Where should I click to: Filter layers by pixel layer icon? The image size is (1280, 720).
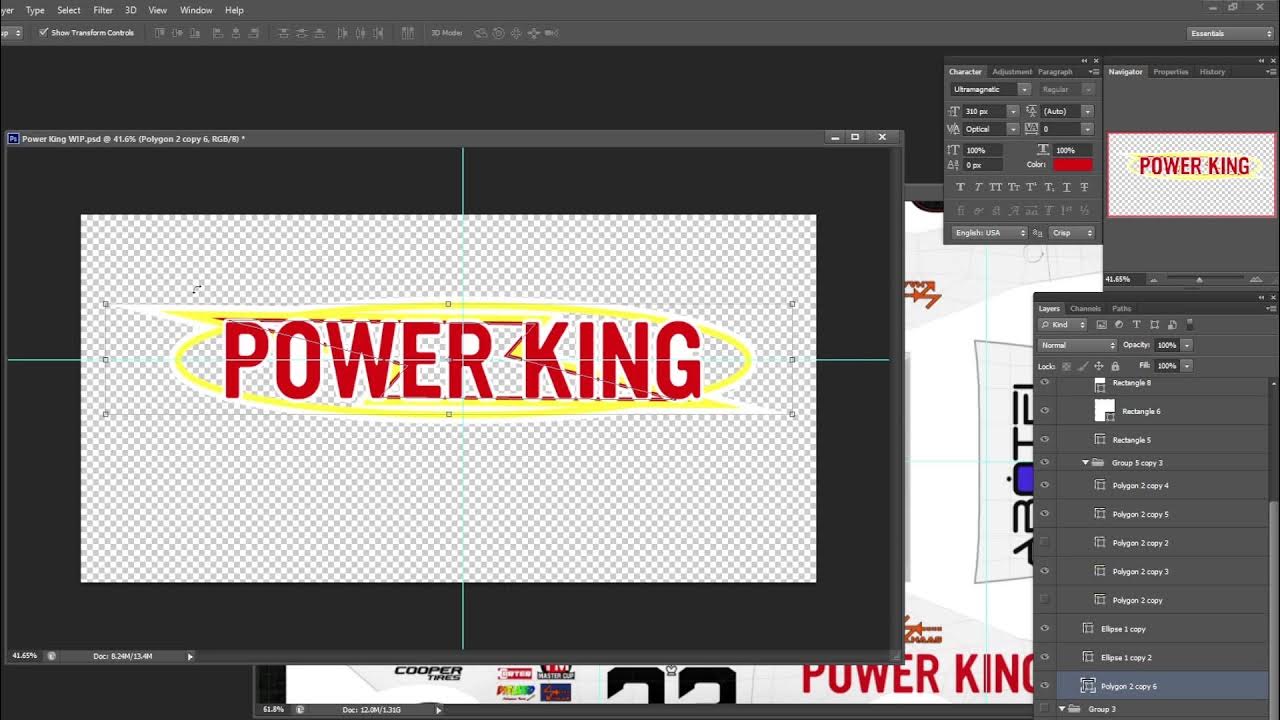(x=1102, y=325)
